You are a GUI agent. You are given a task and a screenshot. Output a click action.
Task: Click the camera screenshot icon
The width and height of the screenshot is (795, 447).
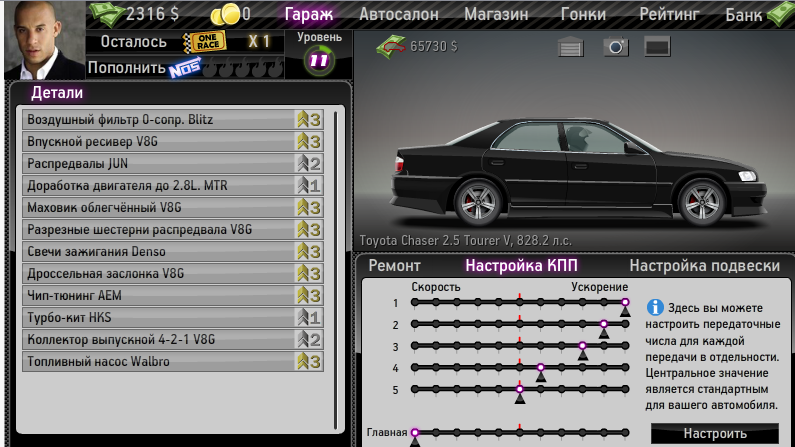pos(616,47)
